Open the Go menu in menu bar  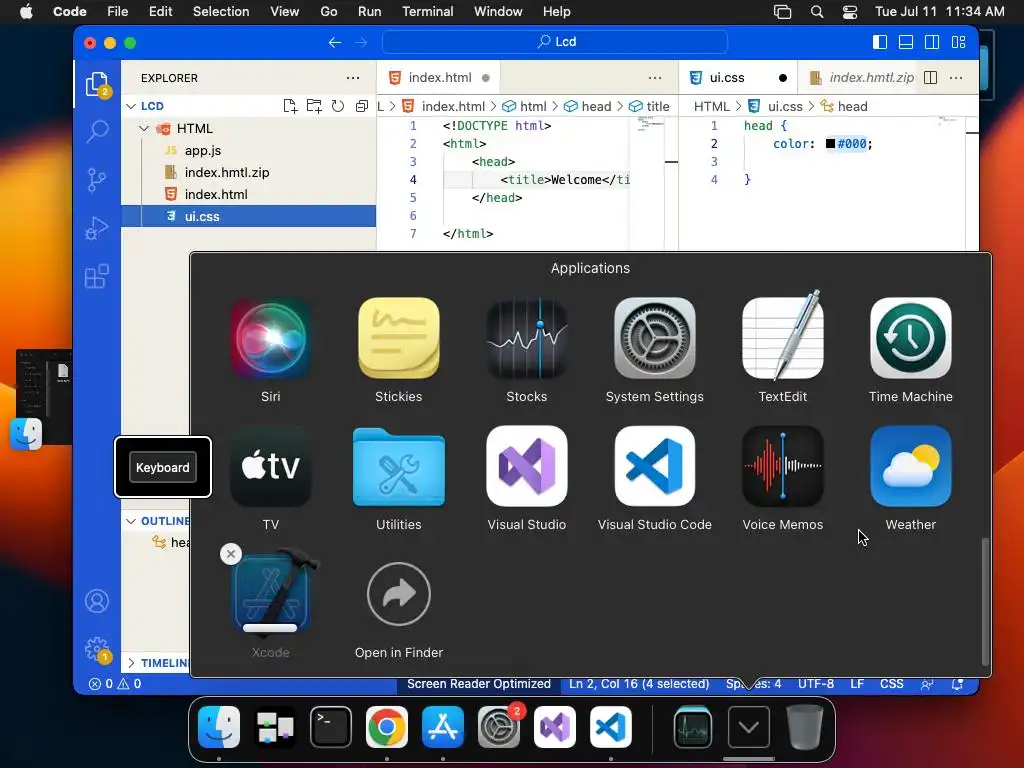coord(328,12)
